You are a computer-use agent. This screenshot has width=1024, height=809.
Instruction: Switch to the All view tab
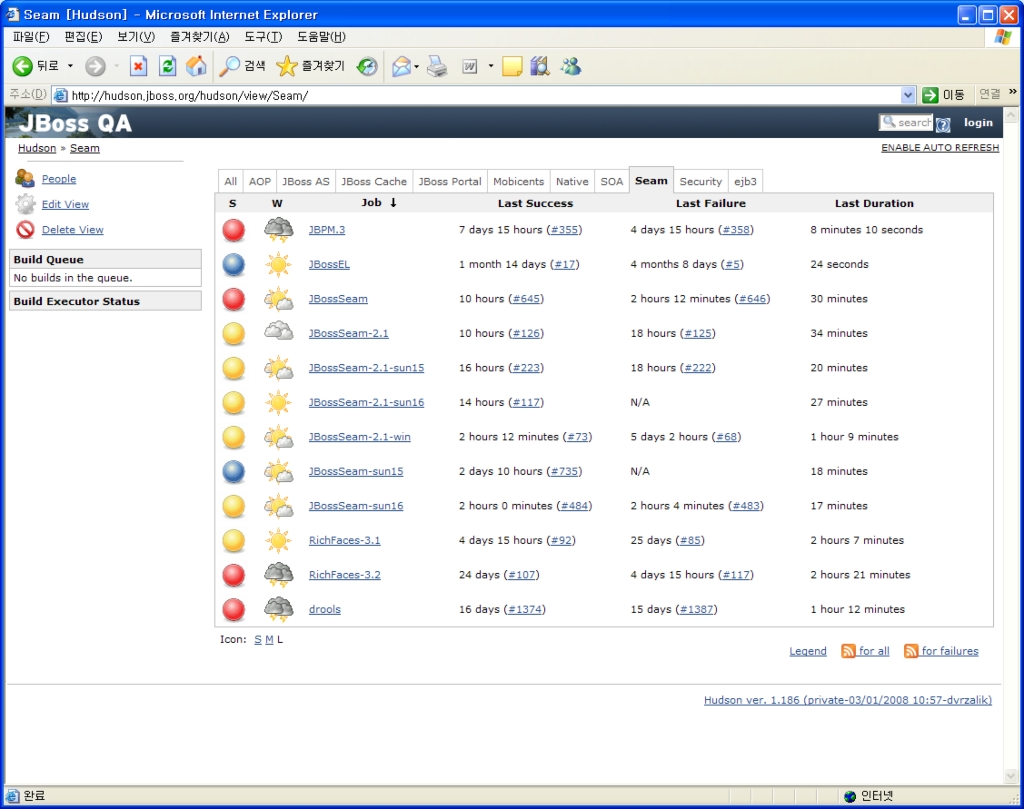tap(231, 182)
